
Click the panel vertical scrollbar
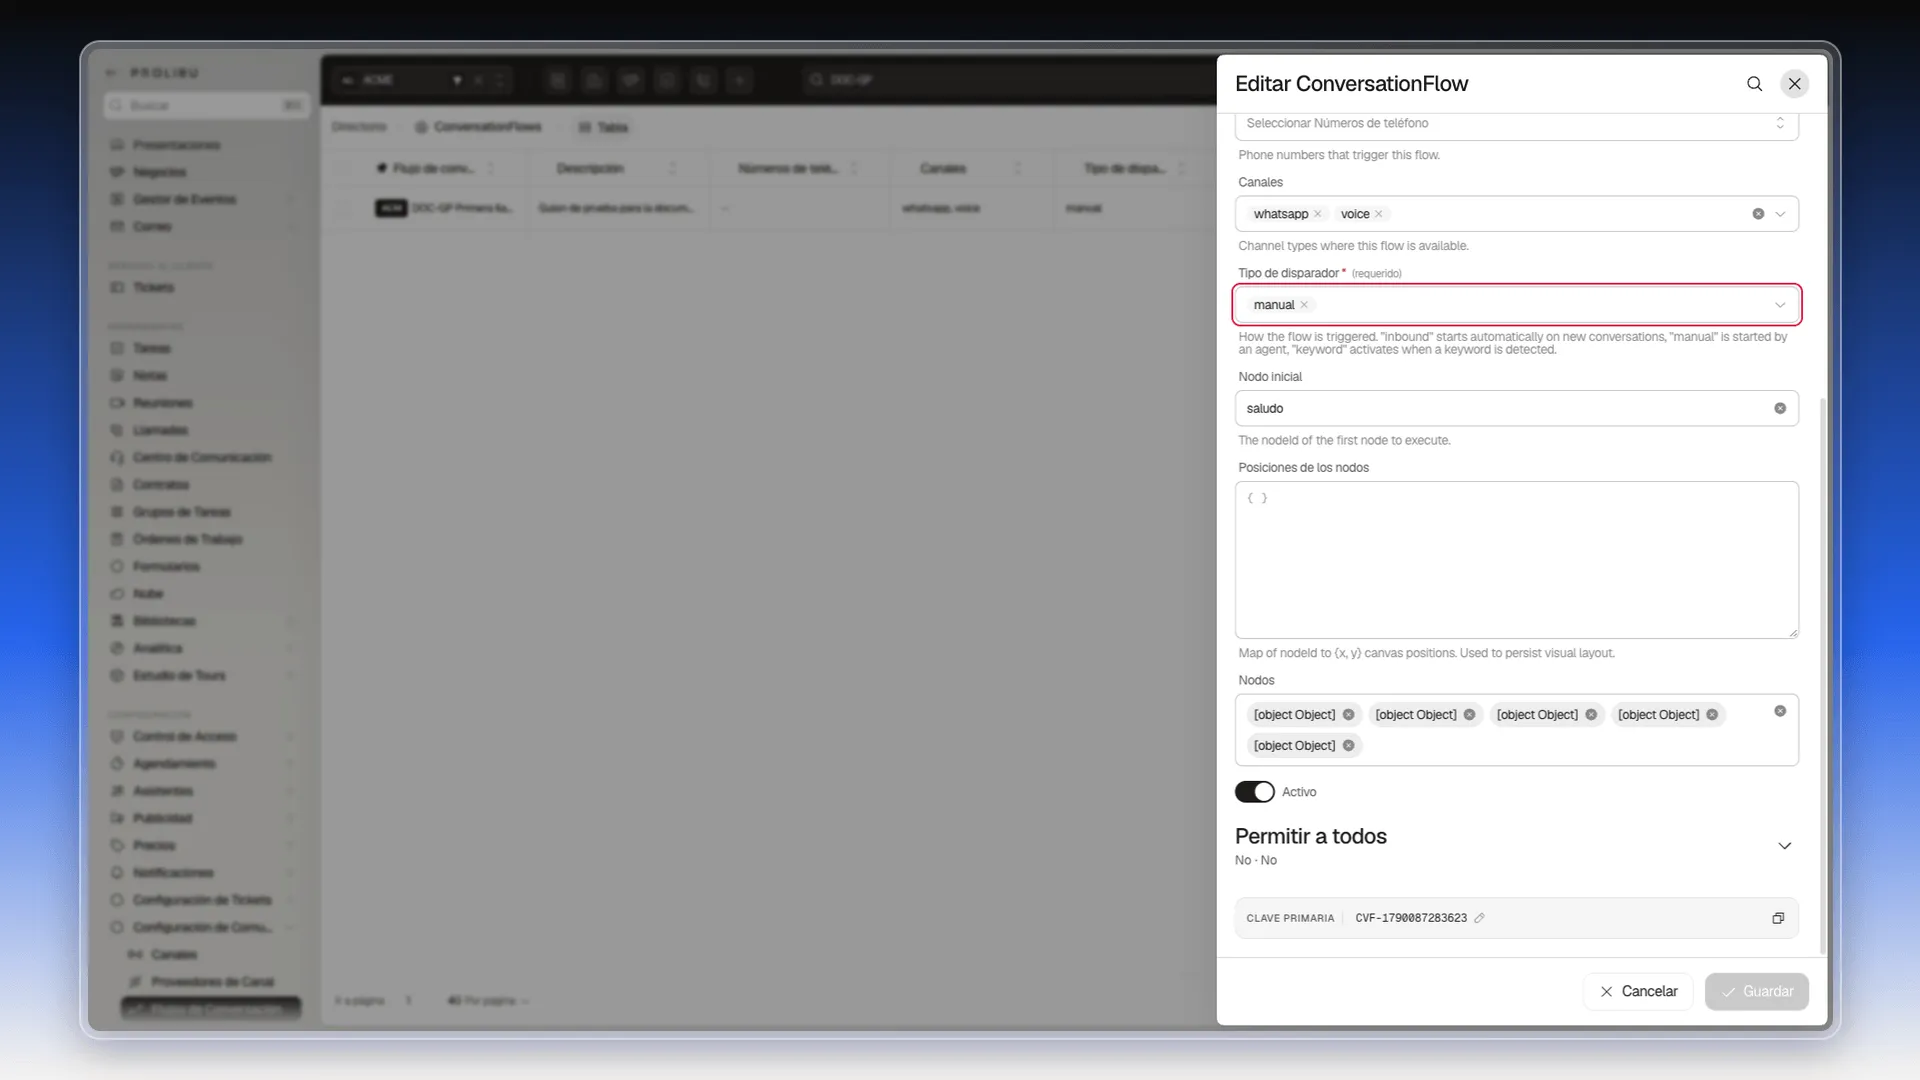point(1823,675)
